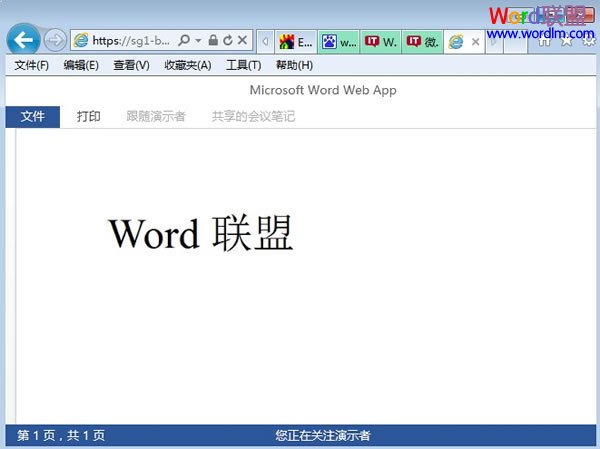This screenshot has width=600, height=449.
Task: Open the browser Tools gear icon
Action: click(x=588, y=41)
